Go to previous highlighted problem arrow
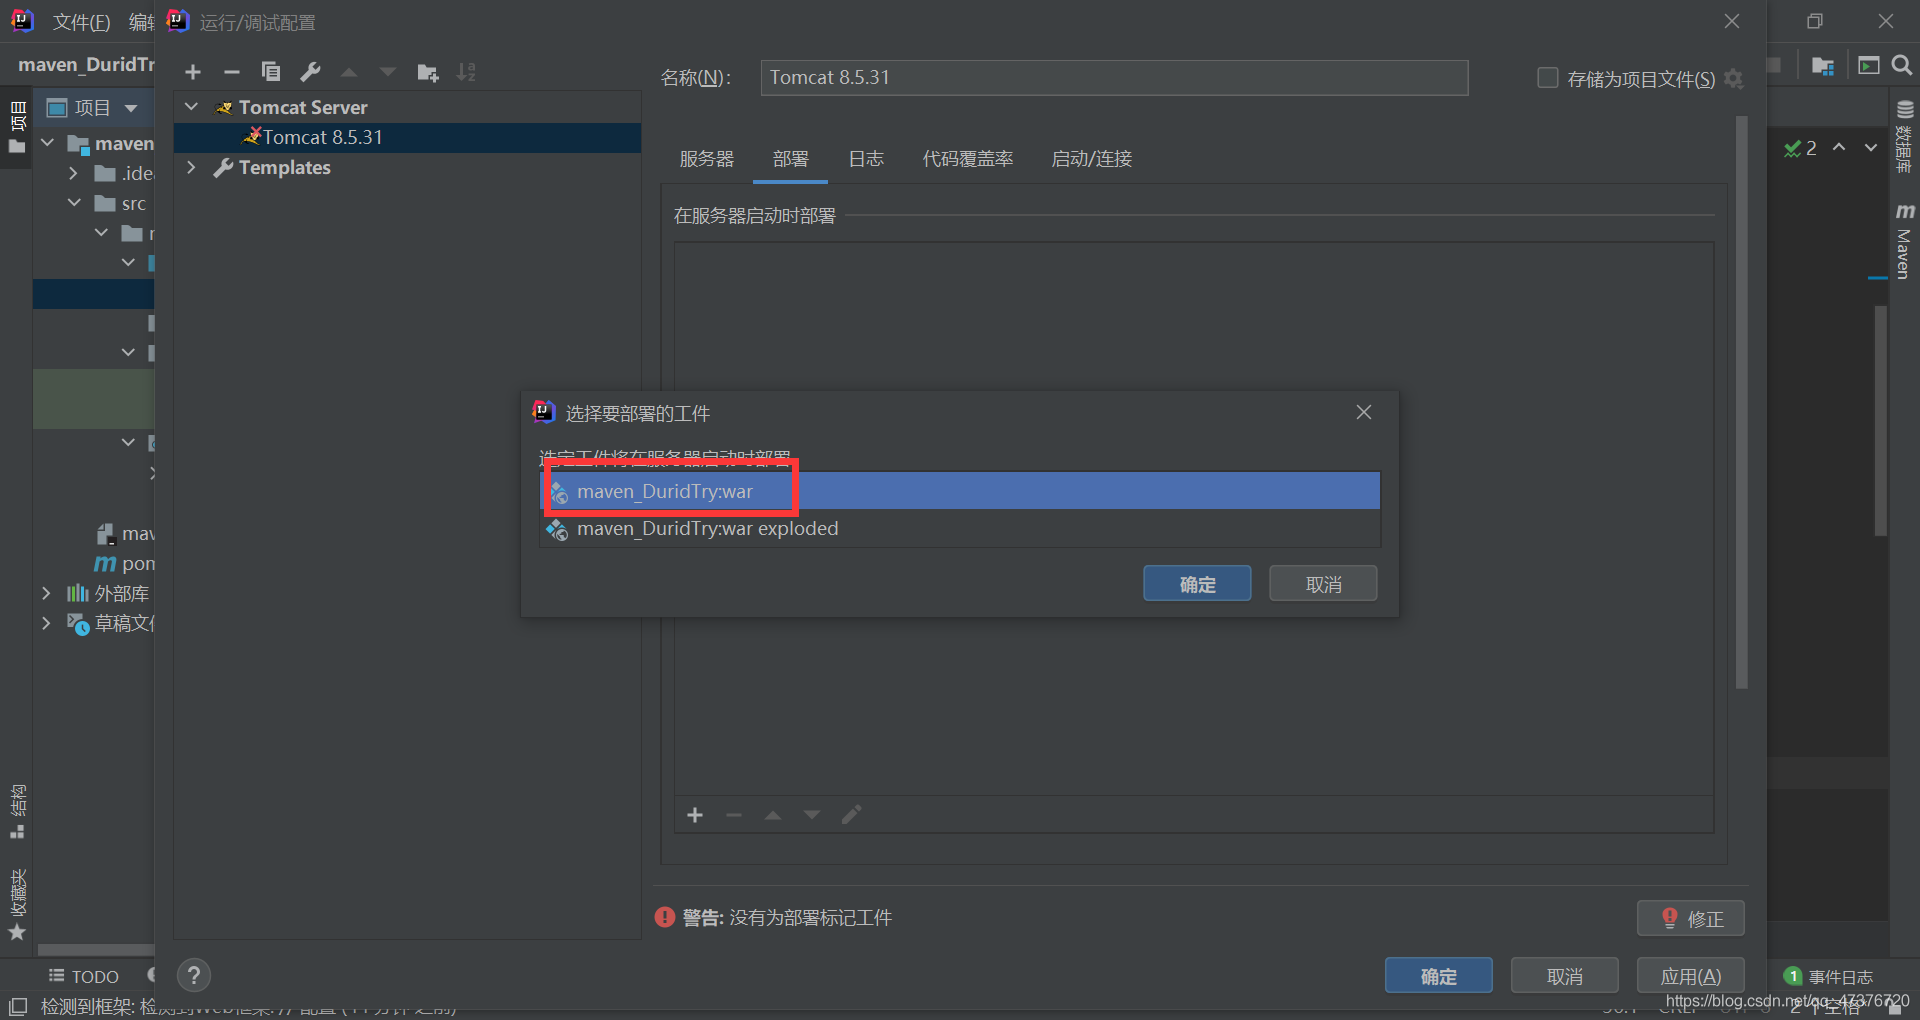The width and height of the screenshot is (1920, 1020). point(1839,148)
